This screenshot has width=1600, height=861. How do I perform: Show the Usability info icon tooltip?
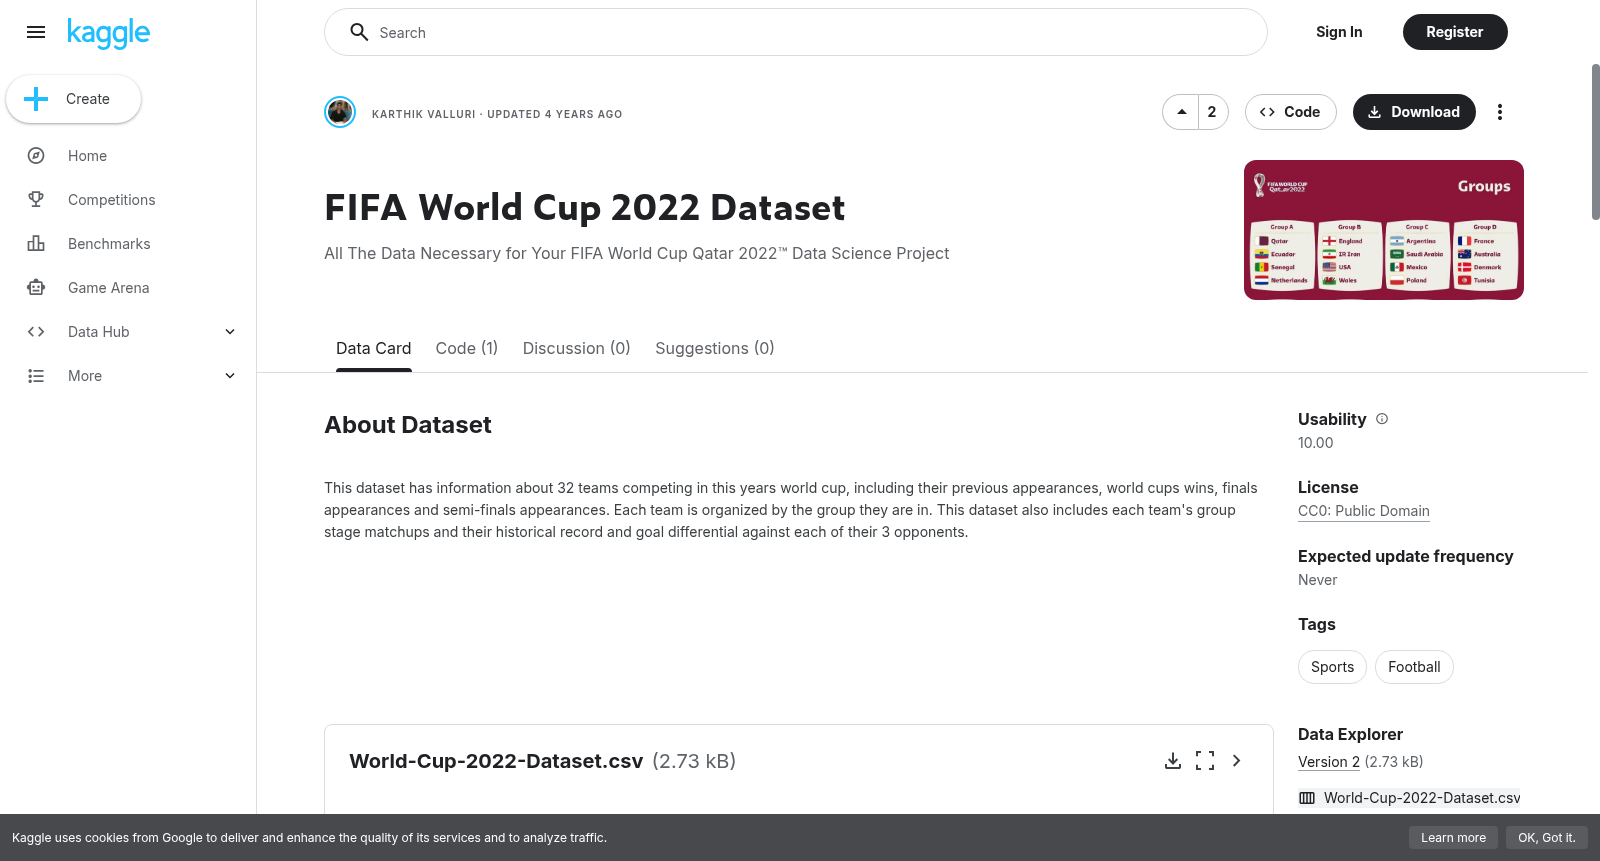(x=1382, y=419)
